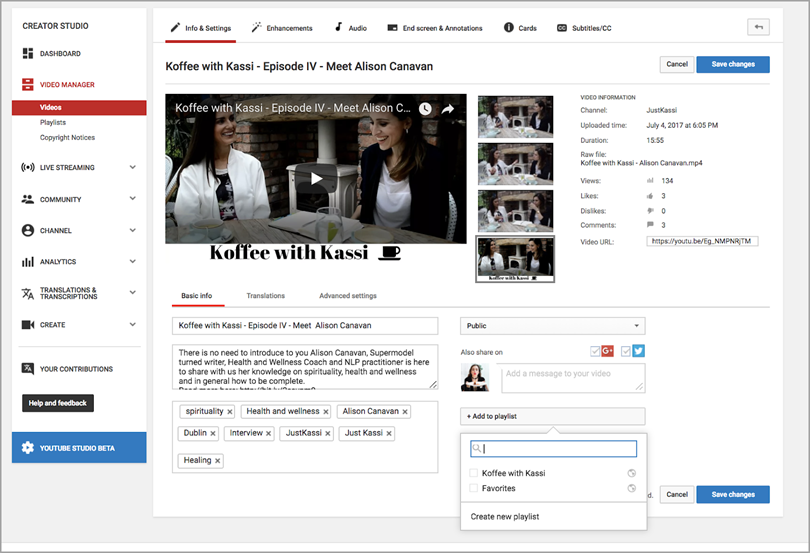Open End screen & Annotations tab
Viewport: 810px width, 553px height.
click(435, 28)
